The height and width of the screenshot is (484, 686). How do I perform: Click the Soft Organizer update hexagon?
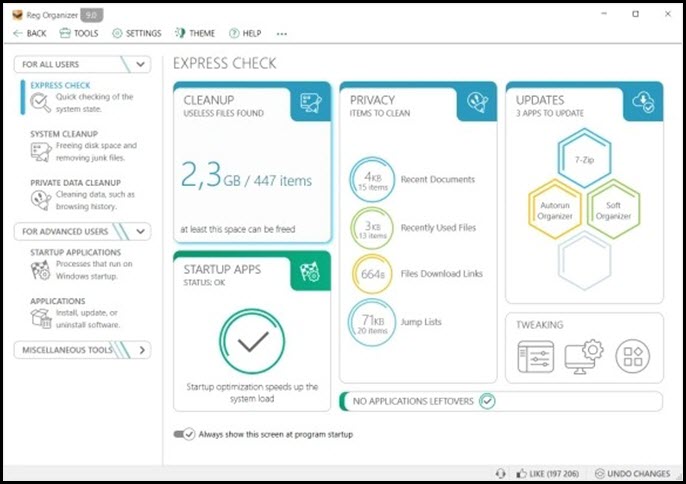(x=613, y=210)
